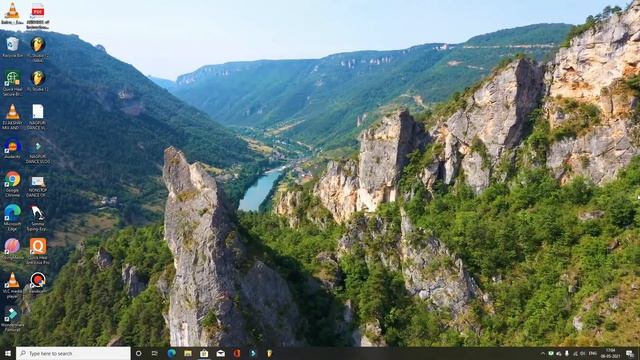Open the pink round app shortcut
The width and height of the screenshot is (640, 360).
pos(12,249)
